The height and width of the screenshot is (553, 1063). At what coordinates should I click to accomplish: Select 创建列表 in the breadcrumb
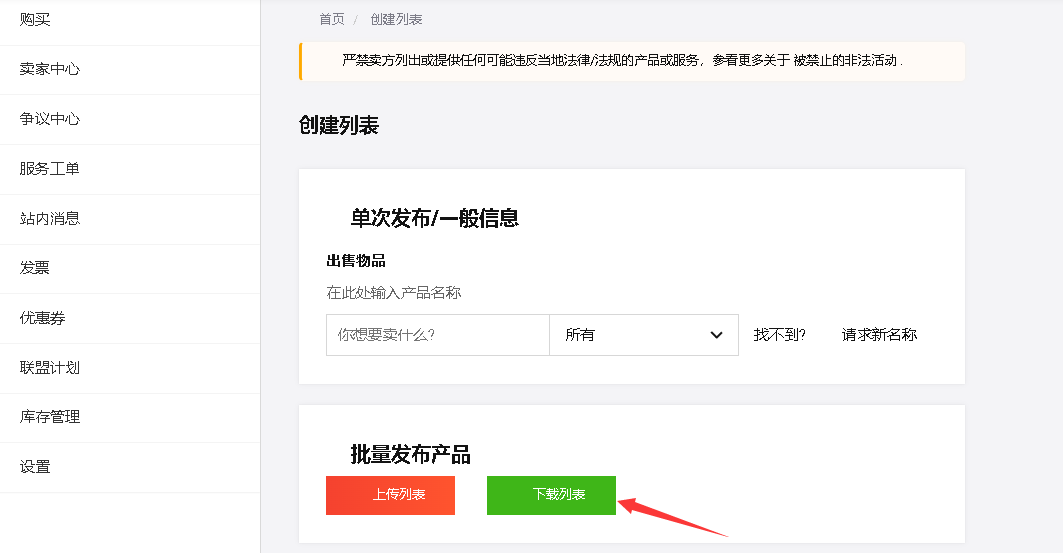[x=396, y=20]
